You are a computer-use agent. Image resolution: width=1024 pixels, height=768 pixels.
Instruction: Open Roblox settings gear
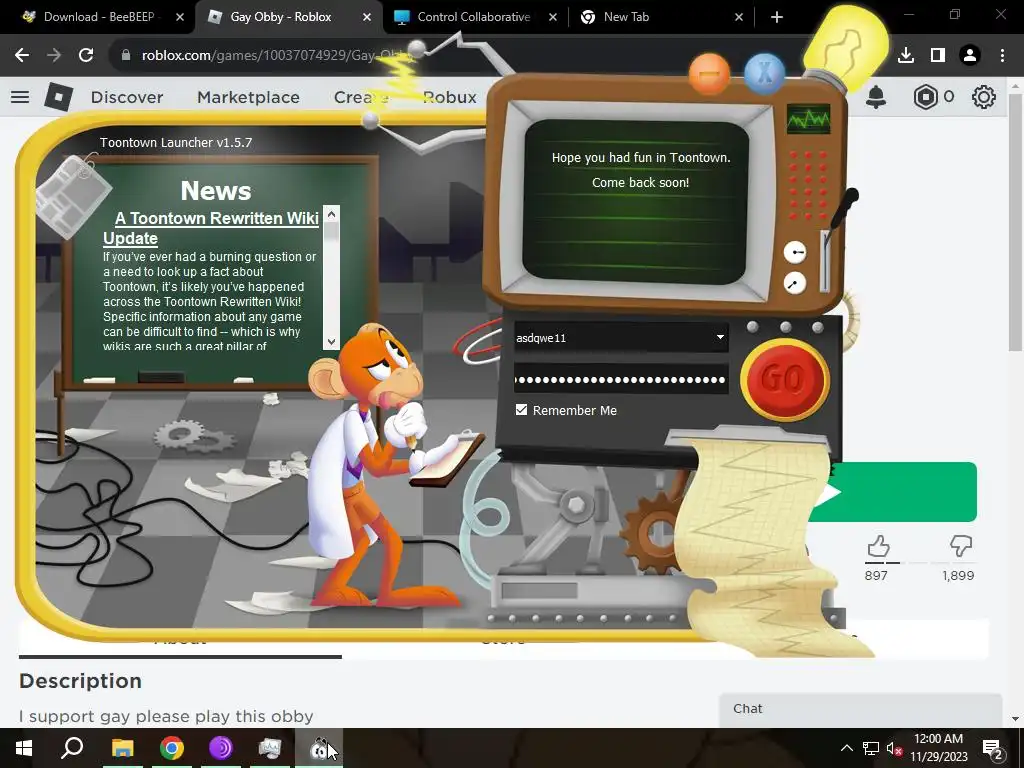(984, 97)
